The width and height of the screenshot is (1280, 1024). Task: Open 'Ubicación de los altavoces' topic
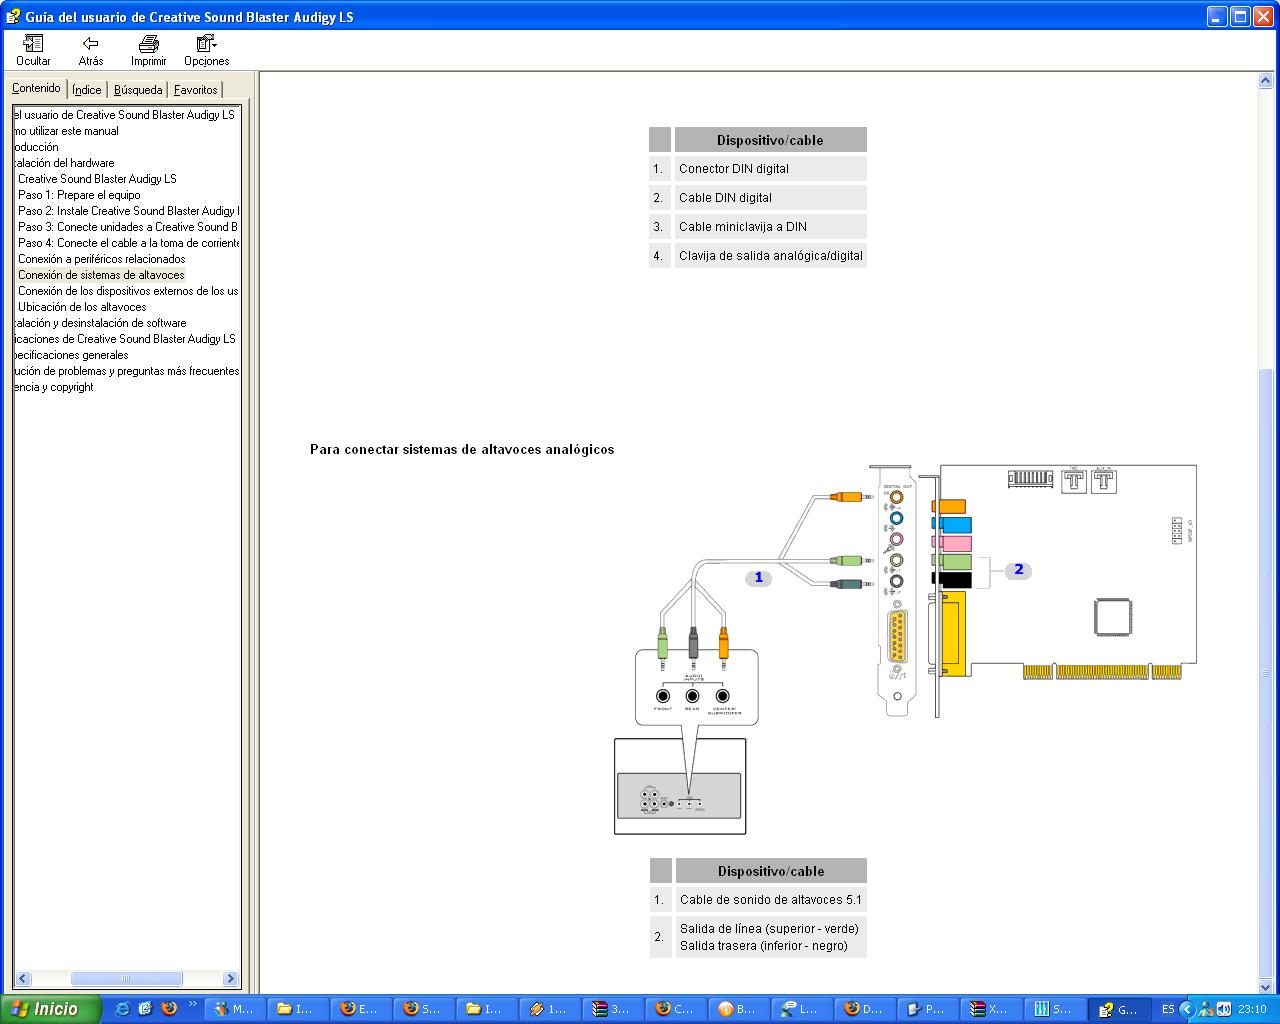(82, 307)
